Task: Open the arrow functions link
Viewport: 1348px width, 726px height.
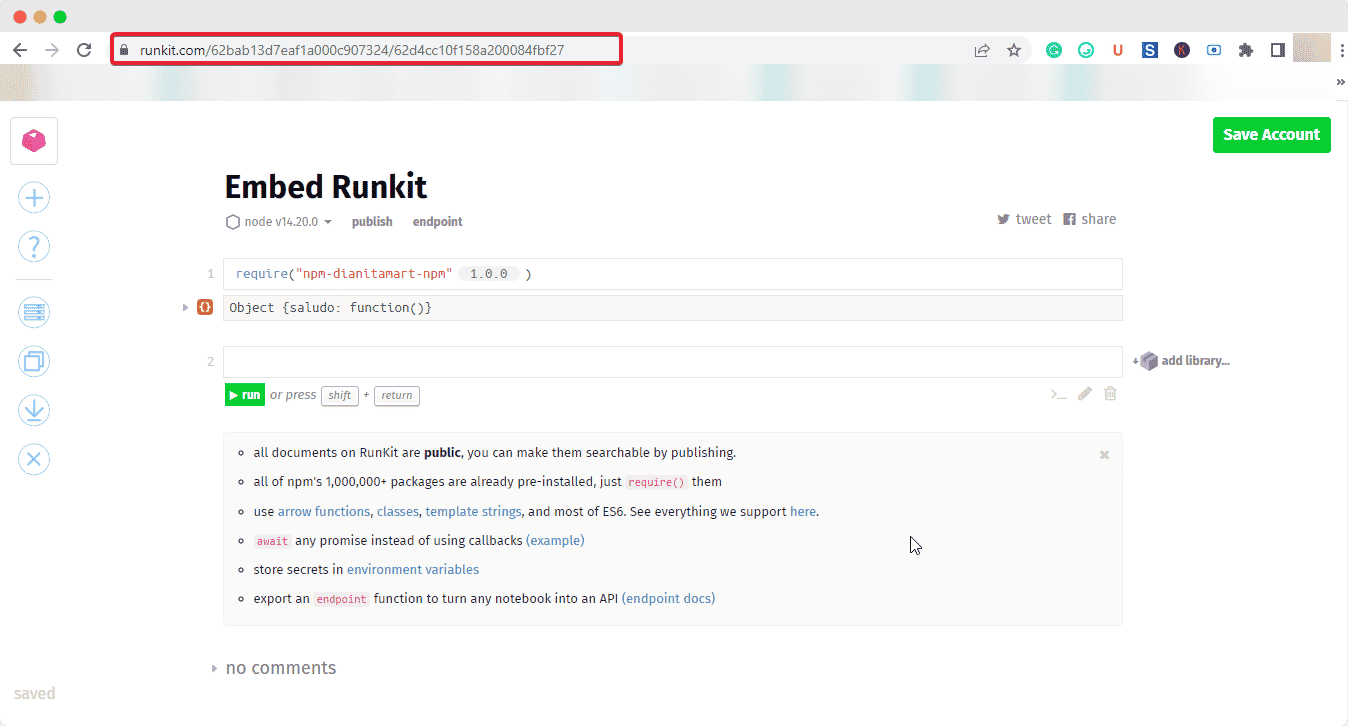Action: pyautogui.click(x=324, y=511)
